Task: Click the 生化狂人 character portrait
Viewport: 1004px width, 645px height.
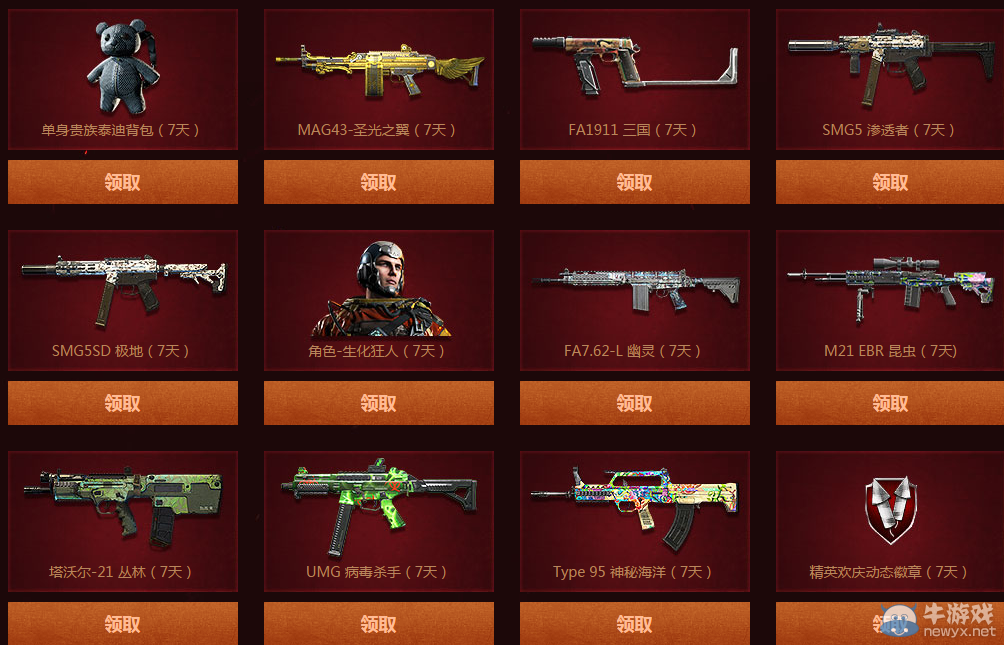Action: pos(381,289)
